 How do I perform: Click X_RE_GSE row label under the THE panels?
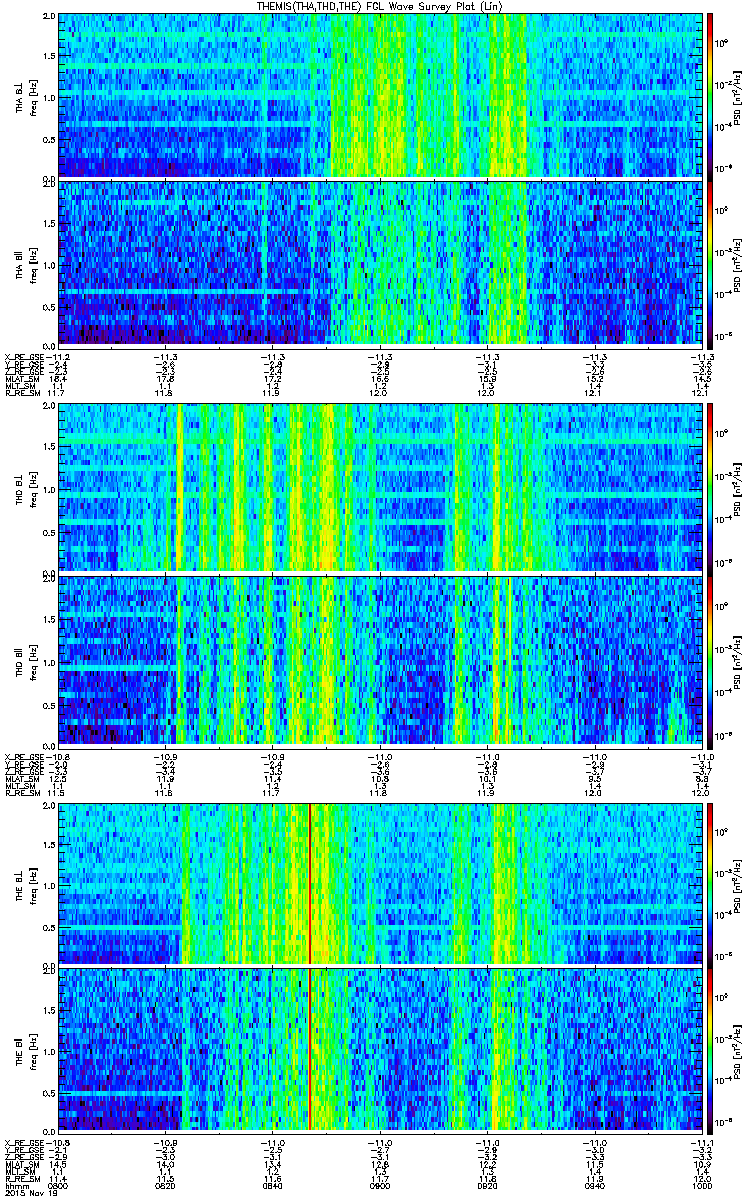(24, 1144)
